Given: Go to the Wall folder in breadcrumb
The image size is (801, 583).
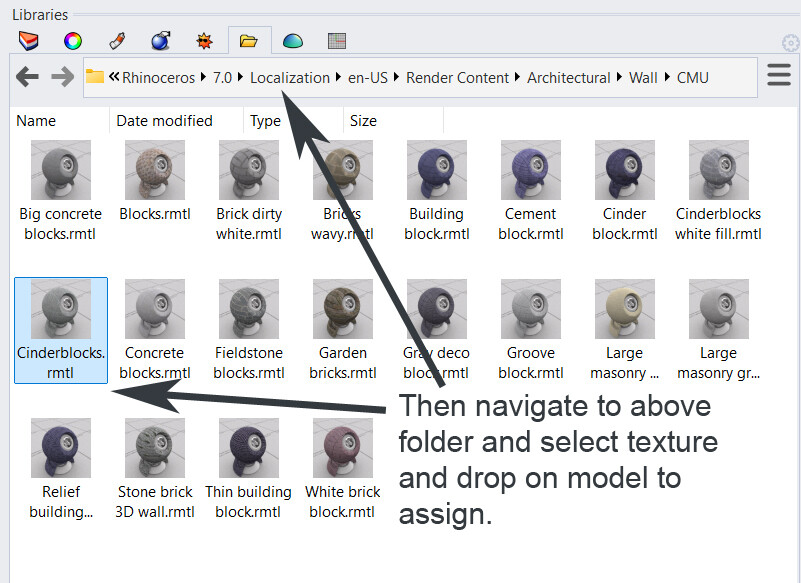Looking at the screenshot, I should pyautogui.click(x=643, y=78).
